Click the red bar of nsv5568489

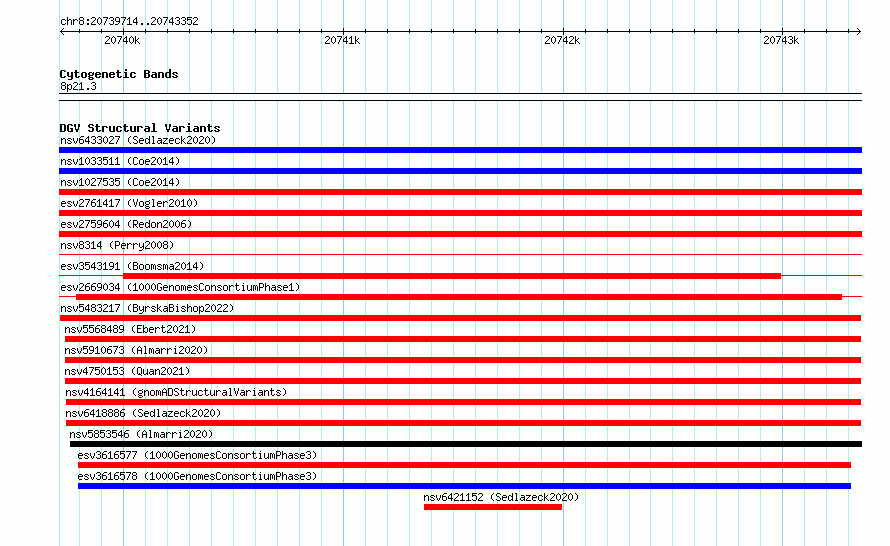coord(463,339)
